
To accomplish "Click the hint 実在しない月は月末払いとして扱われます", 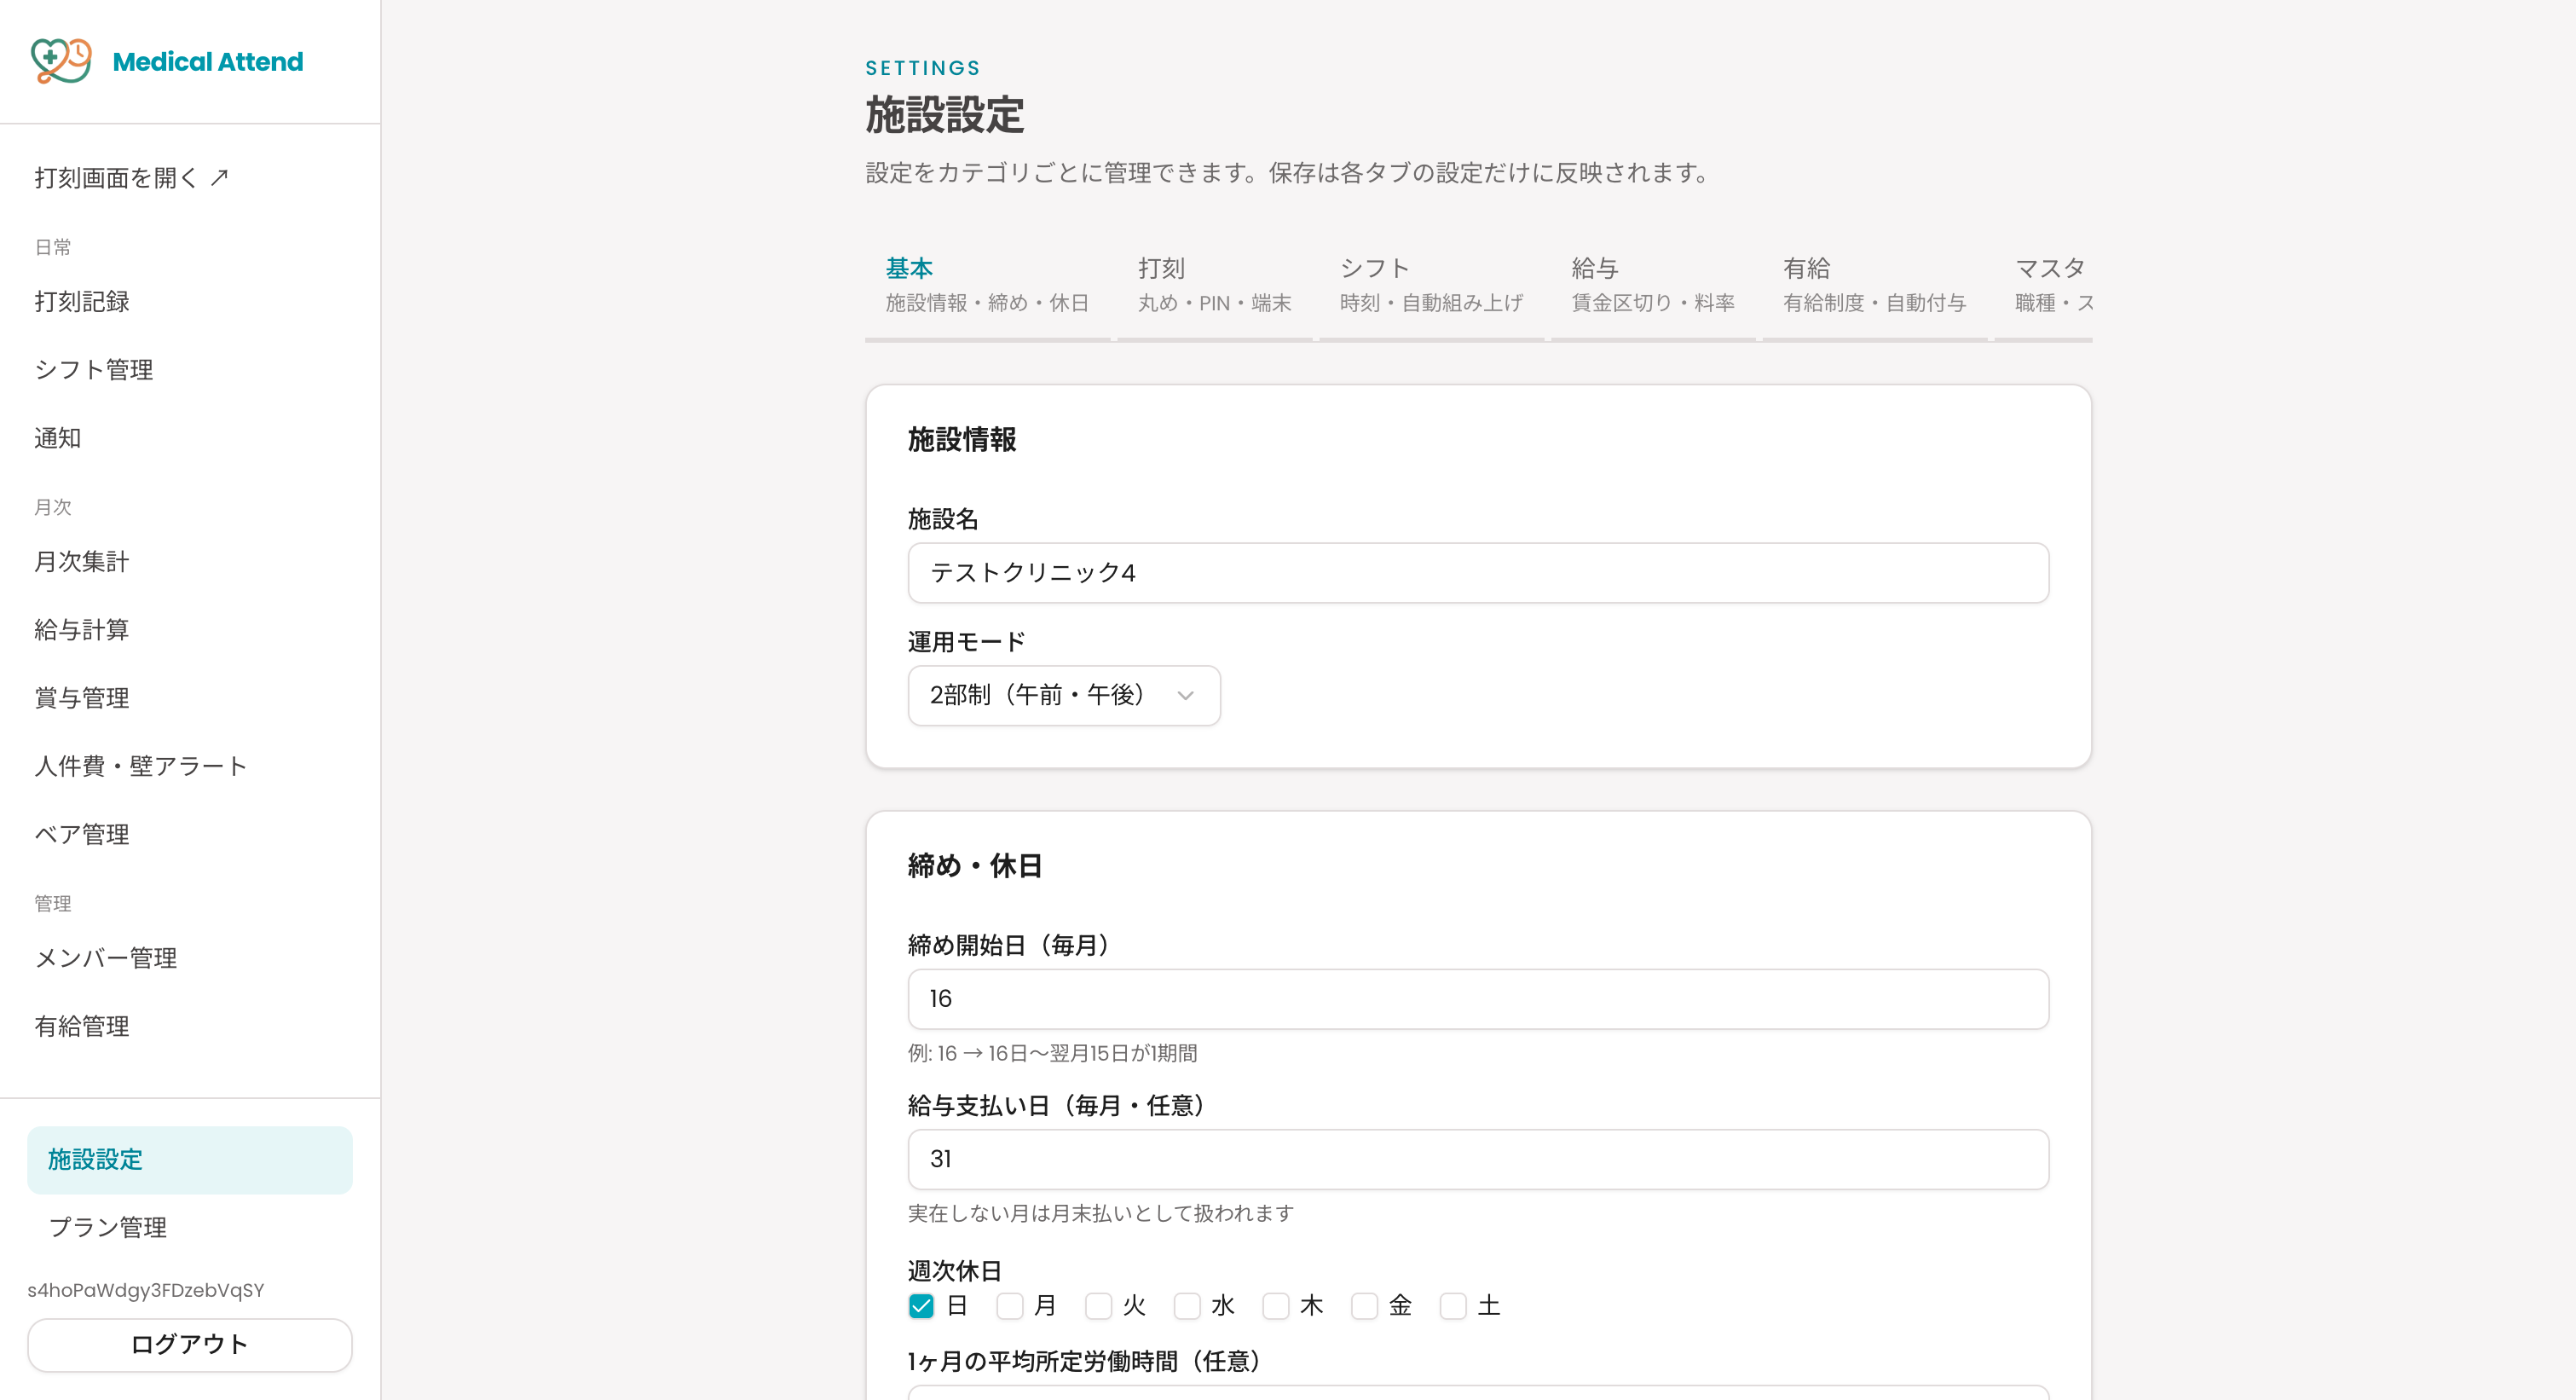I will click(x=1101, y=1213).
